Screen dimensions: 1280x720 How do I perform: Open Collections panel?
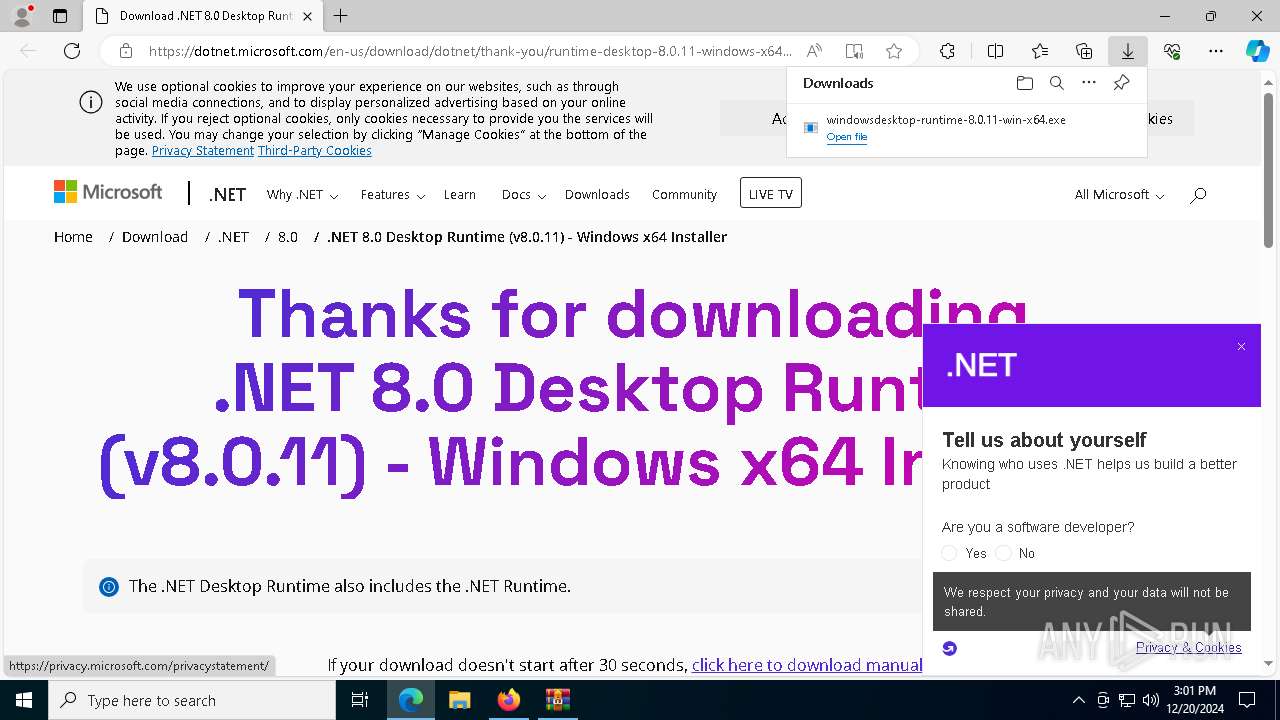(1084, 51)
